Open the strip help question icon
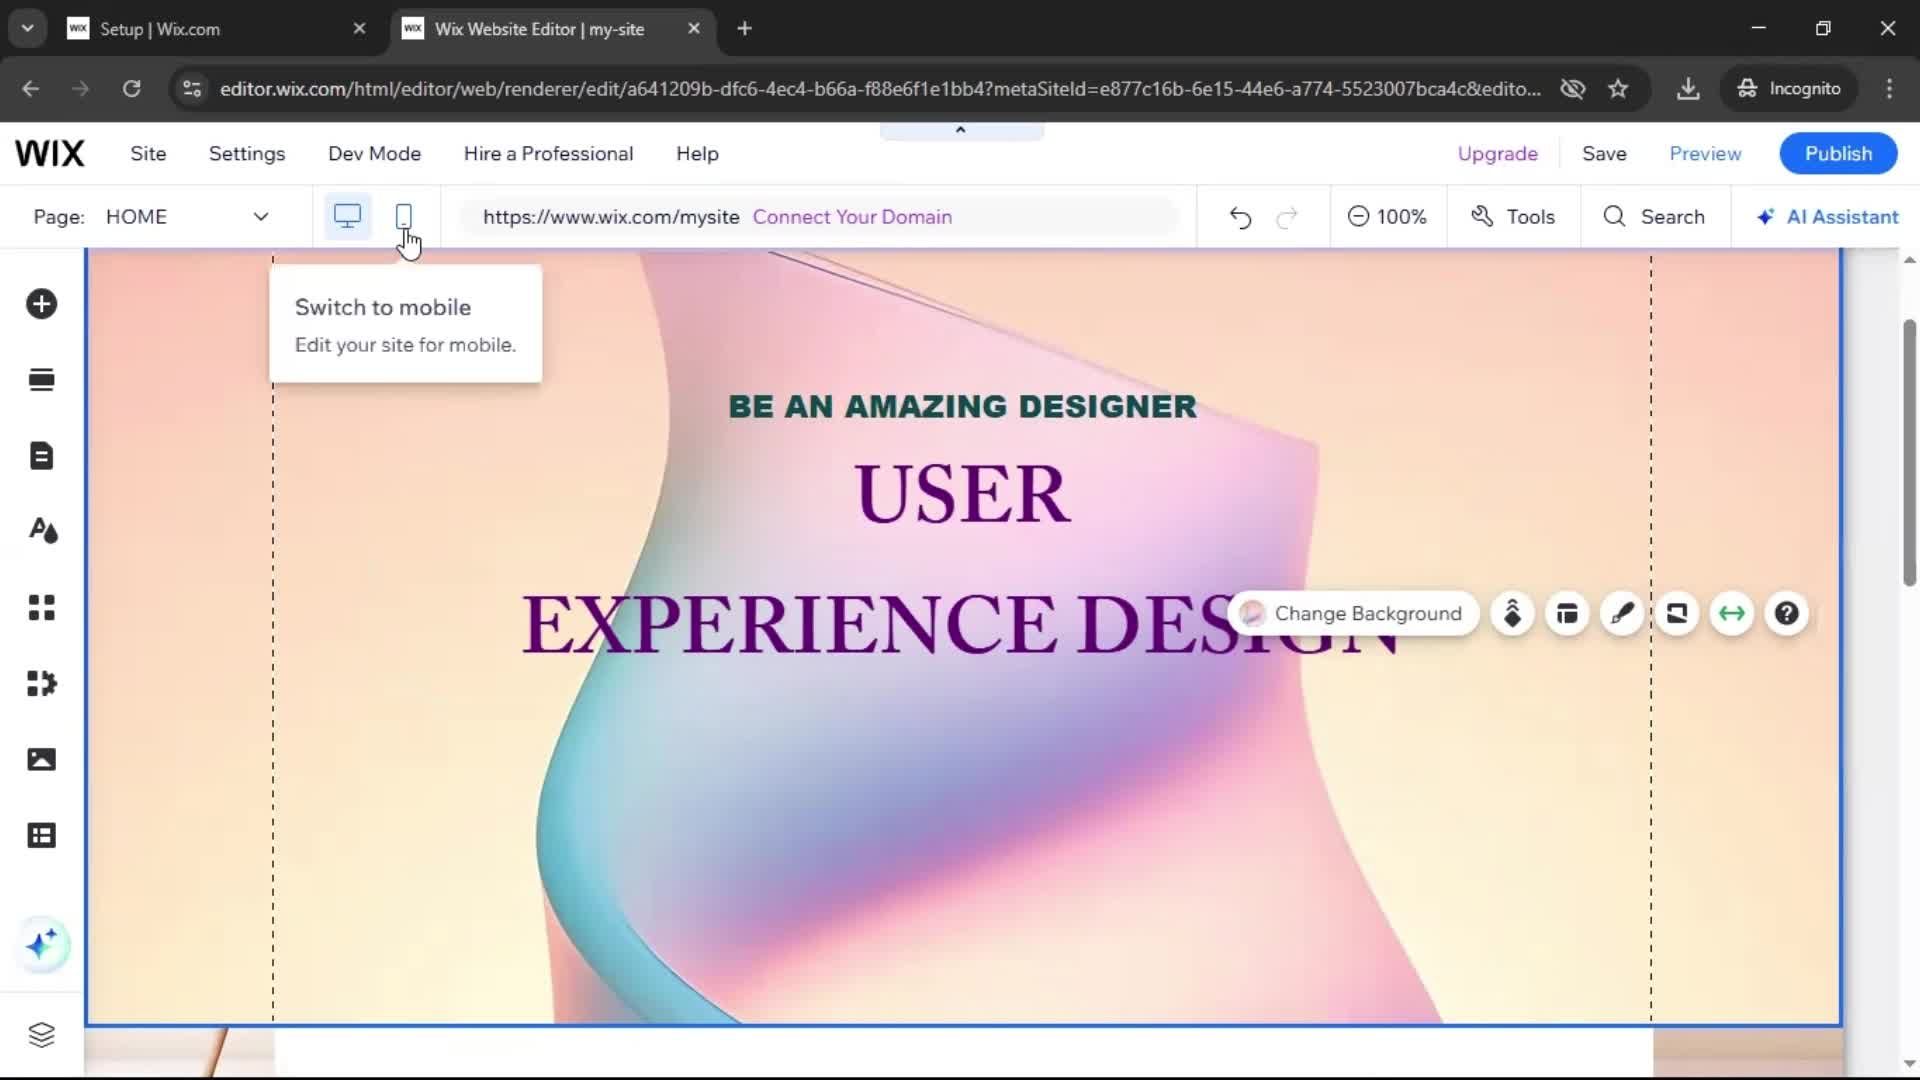This screenshot has height=1080, width=1920. (1787, 613)
